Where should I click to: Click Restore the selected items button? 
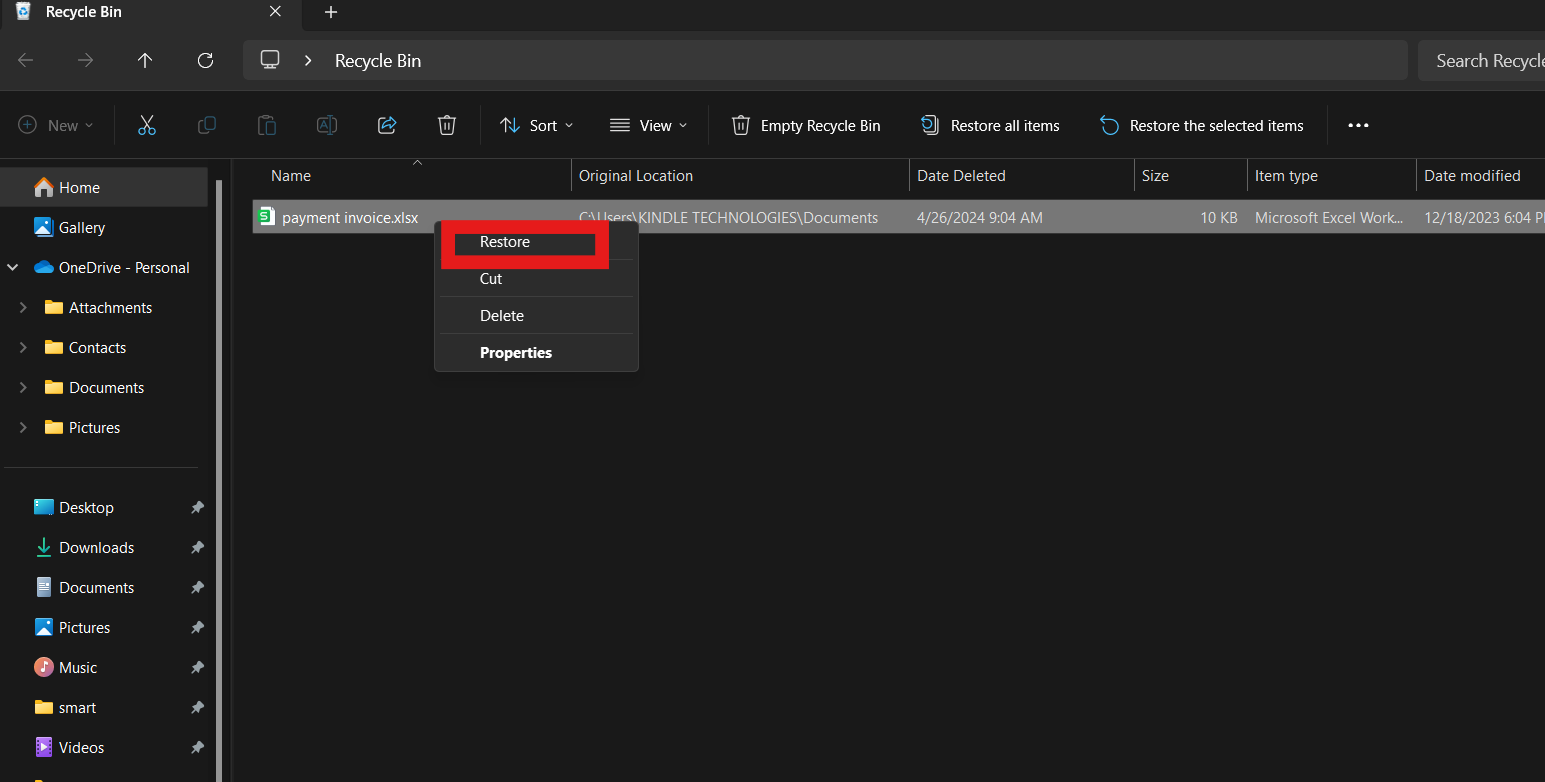click(x=1202, y=125)
